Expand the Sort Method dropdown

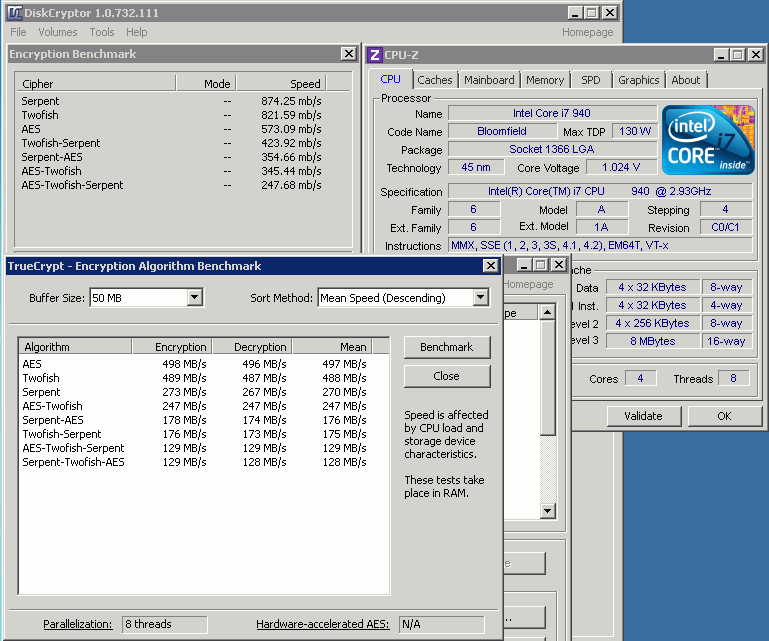[x=481, y=297]
